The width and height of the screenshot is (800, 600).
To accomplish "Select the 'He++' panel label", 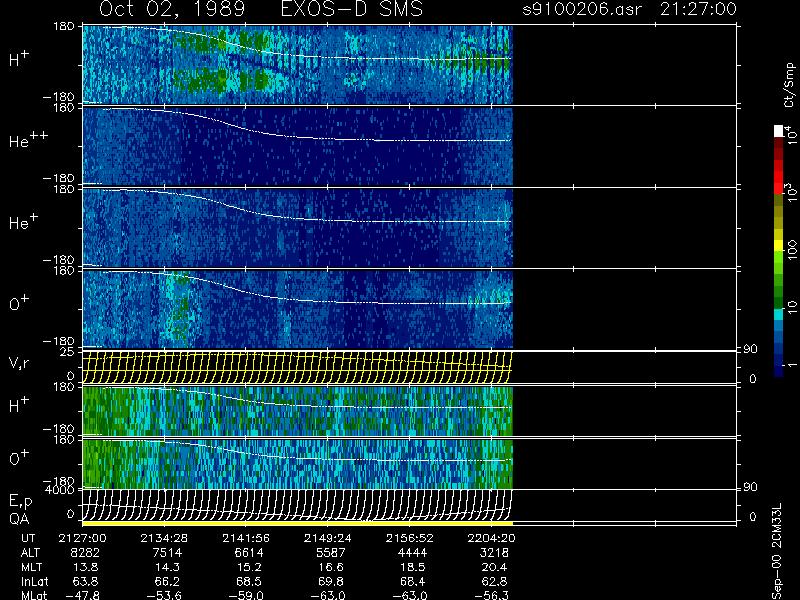I will point(29,140).
